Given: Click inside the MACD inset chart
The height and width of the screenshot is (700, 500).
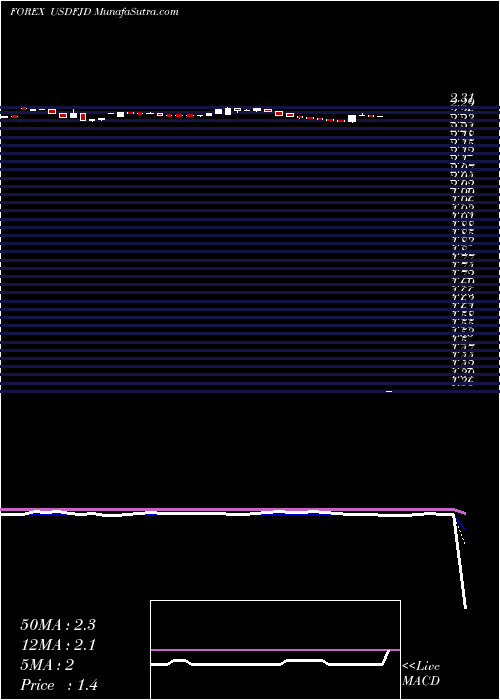Looking at the screenshot, I should pos(275,650).
